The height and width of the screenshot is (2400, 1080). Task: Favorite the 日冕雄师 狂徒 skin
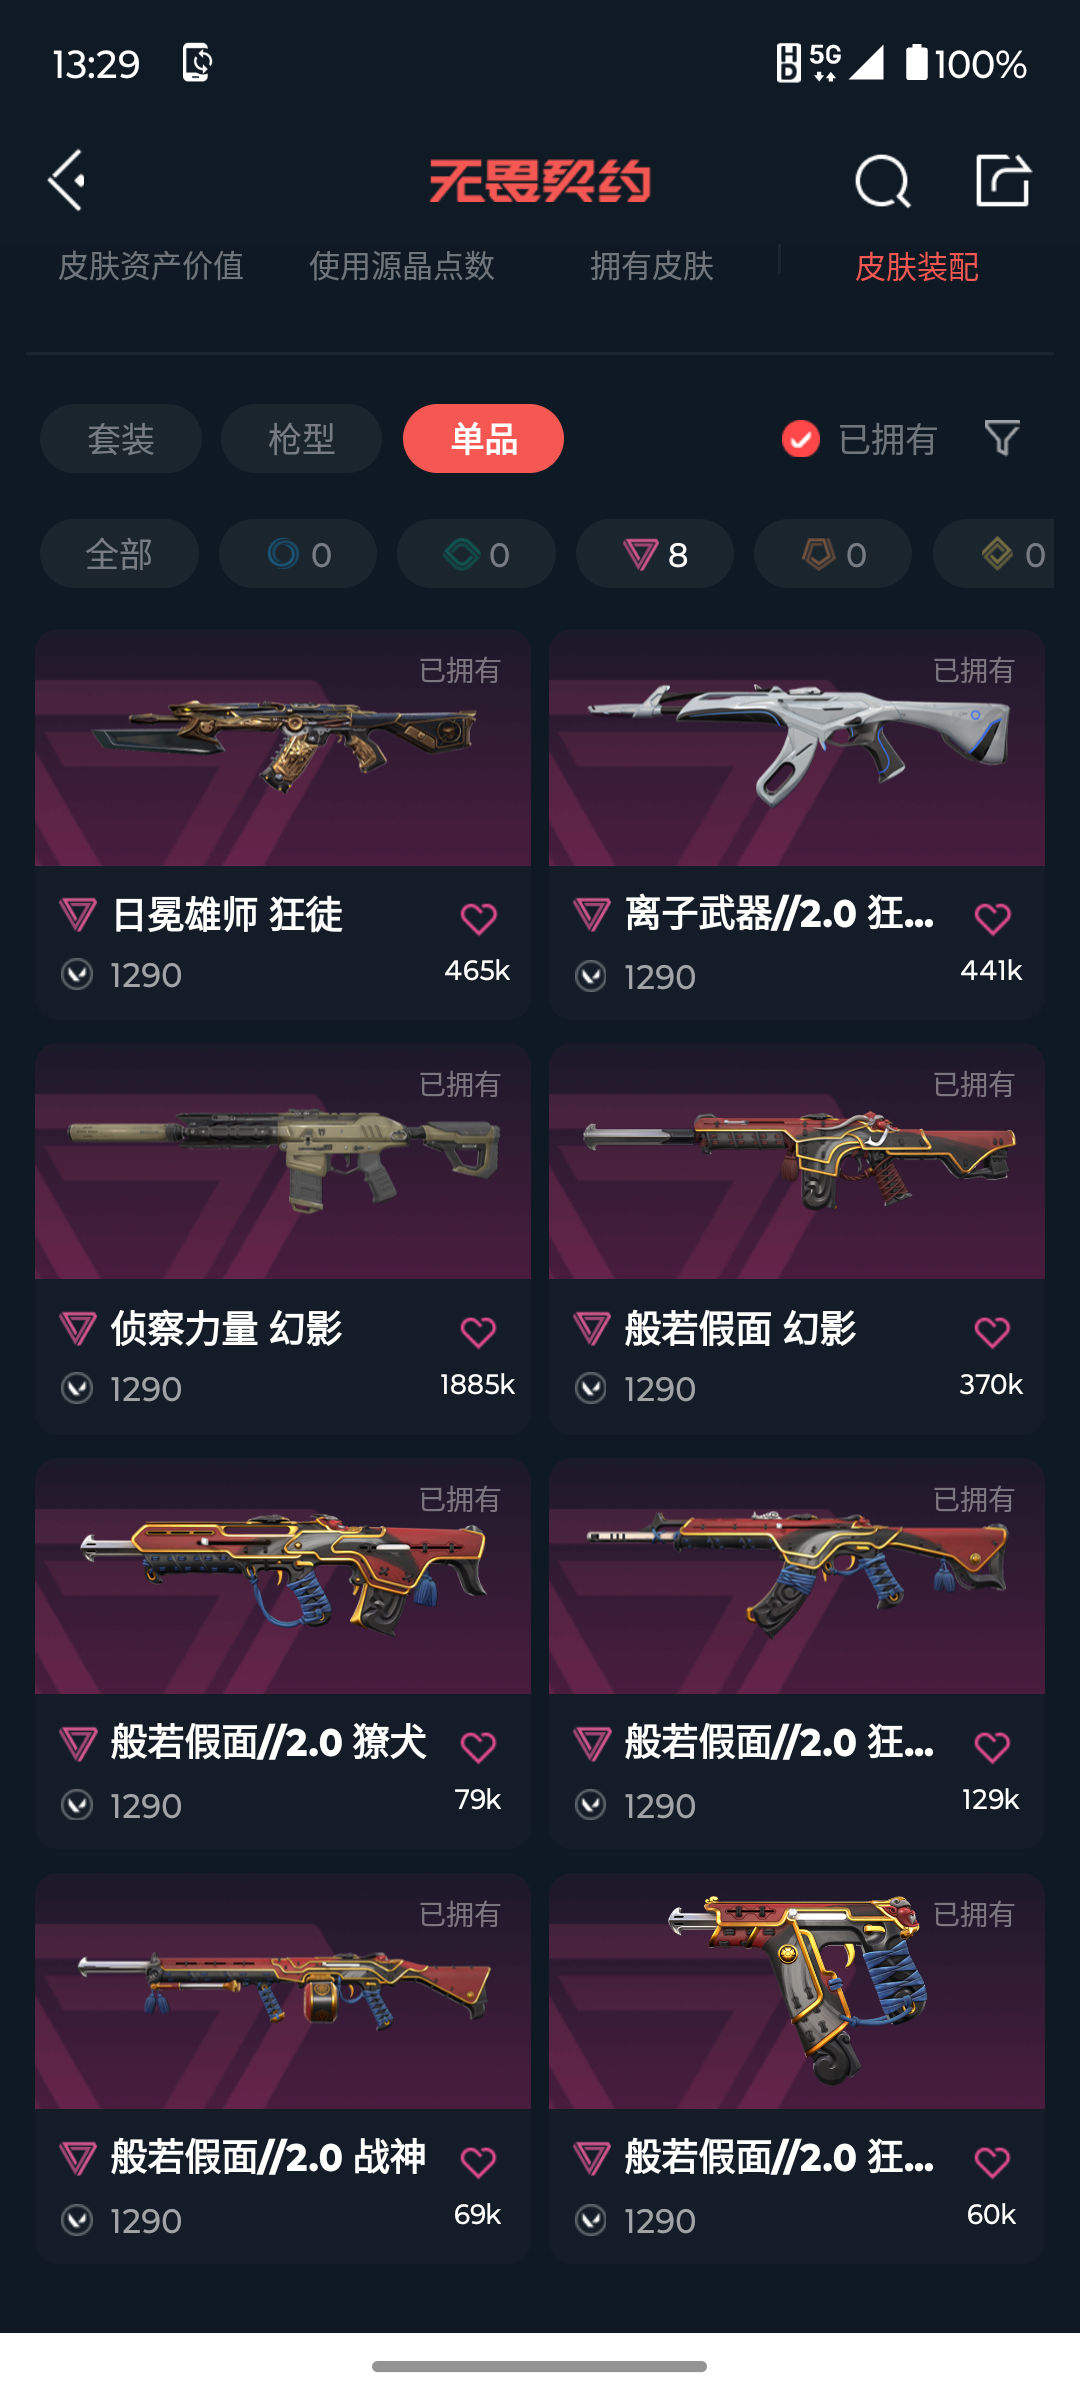pos(478,918)
